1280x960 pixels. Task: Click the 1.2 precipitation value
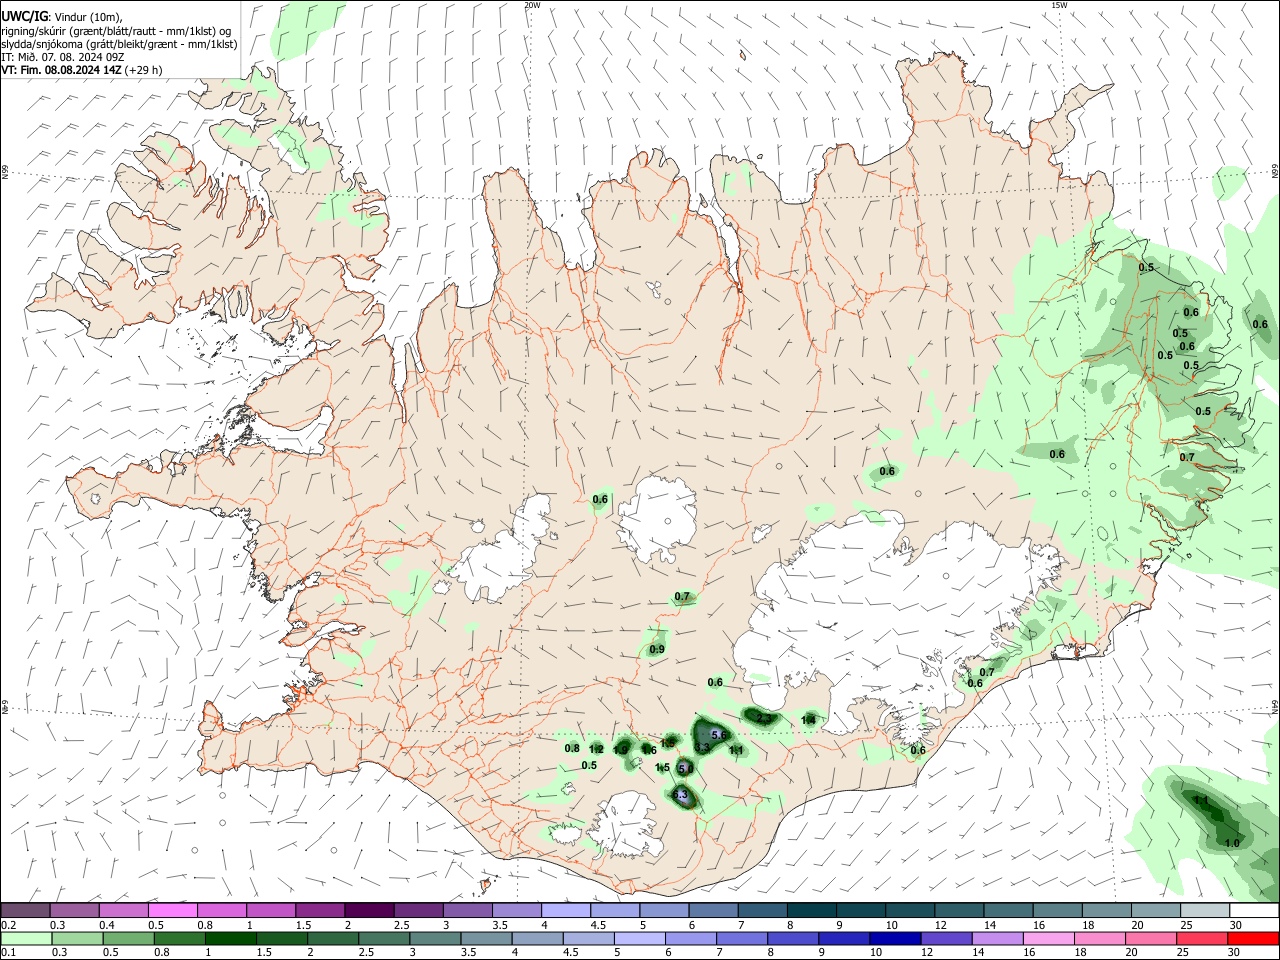click(x=596, y=749)
